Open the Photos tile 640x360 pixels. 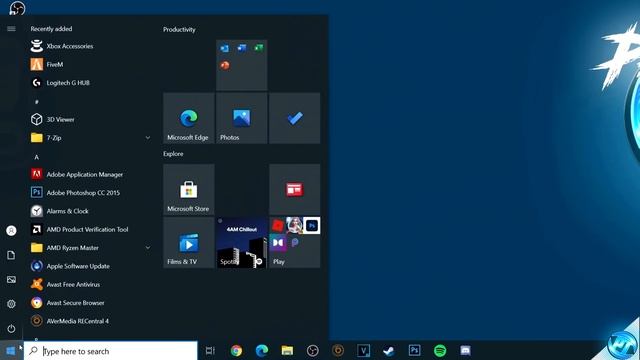pyautogui.click(x=242, y=118)
